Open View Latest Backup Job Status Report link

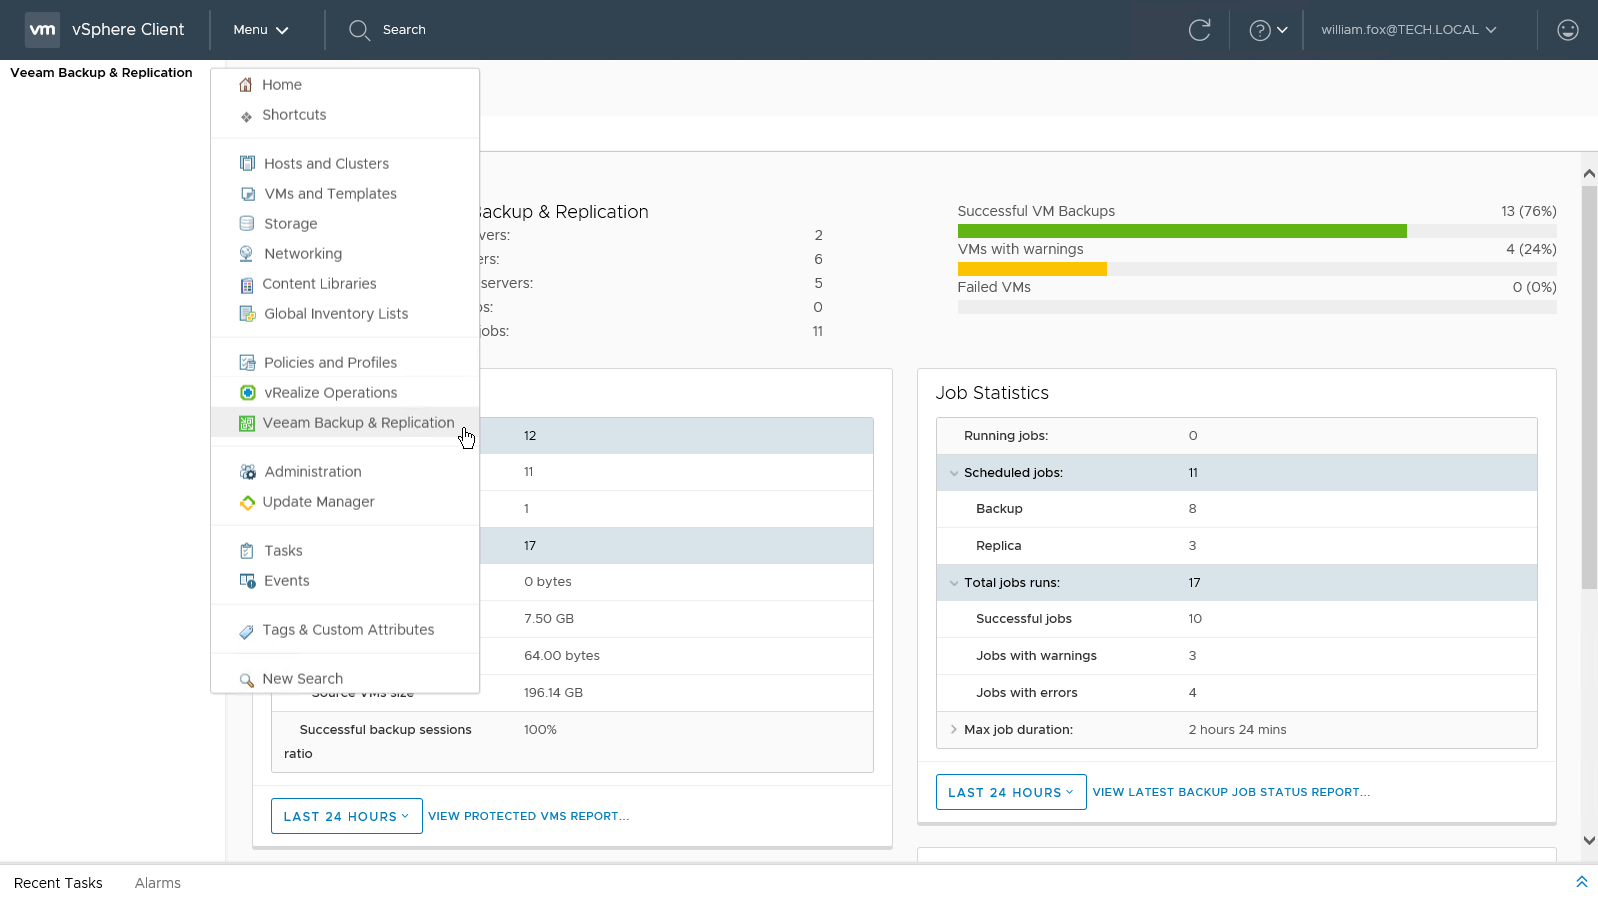click(1230, 792)
